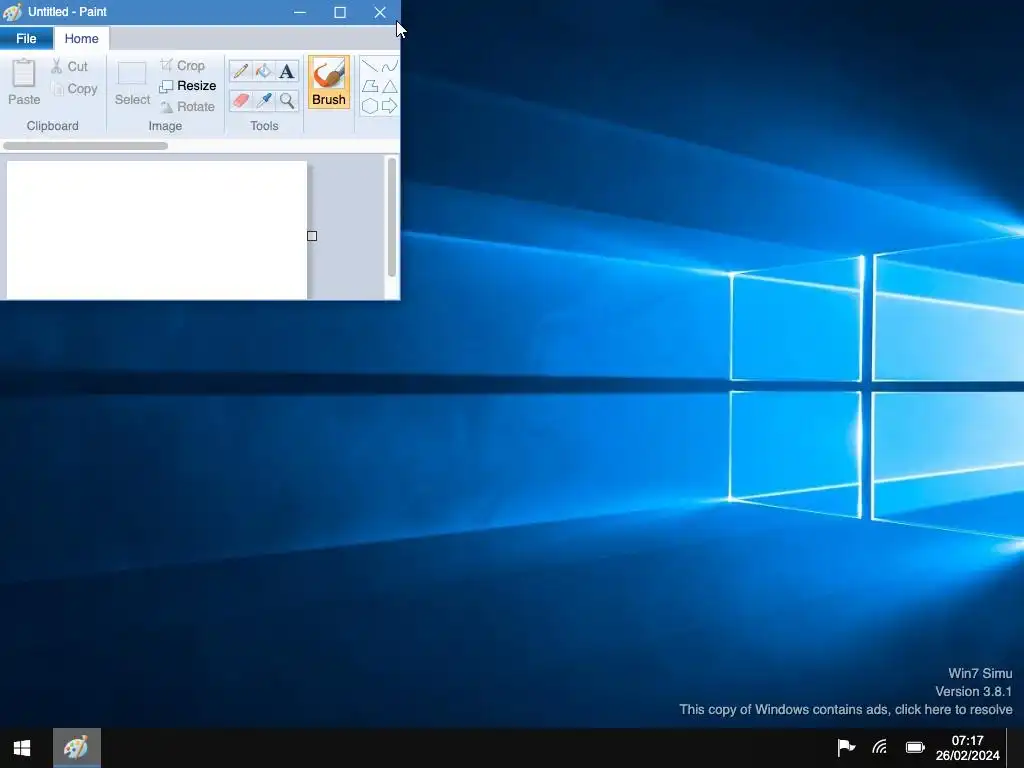Image resolution: width=1024 pixels, height=768 pixels.
Task: Click the canvas right-edge resize handle
Action: point(312,236)
